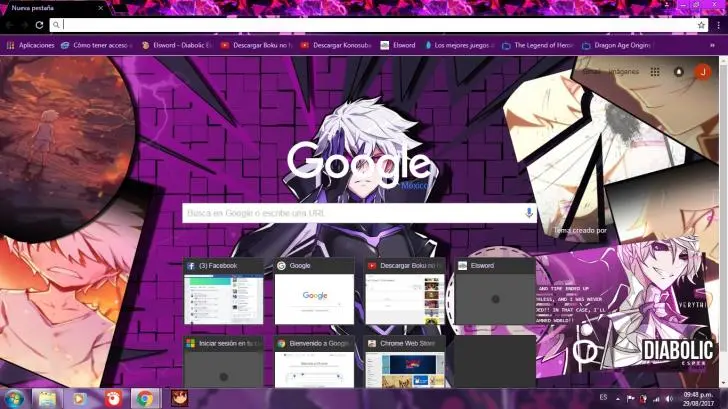728x409 pixels.
Task: Click the Google account avatar J
Action: (x=702, y=72)
